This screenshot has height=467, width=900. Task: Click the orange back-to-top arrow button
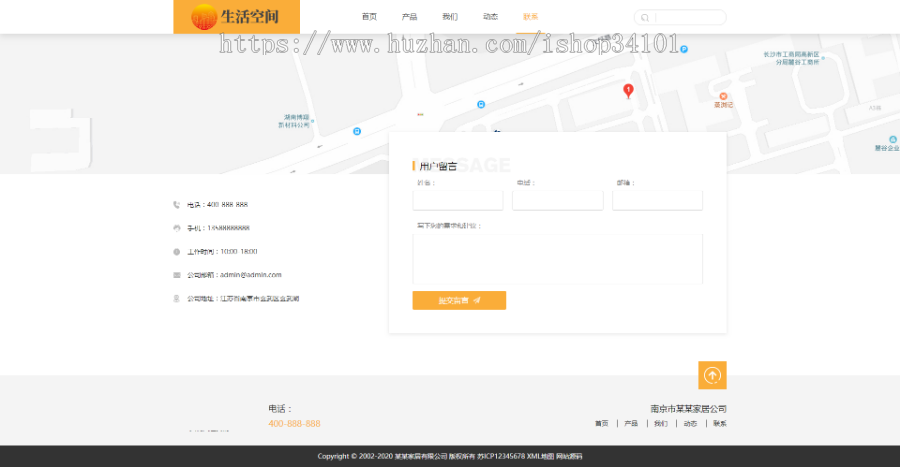click(x=712, y=375)
